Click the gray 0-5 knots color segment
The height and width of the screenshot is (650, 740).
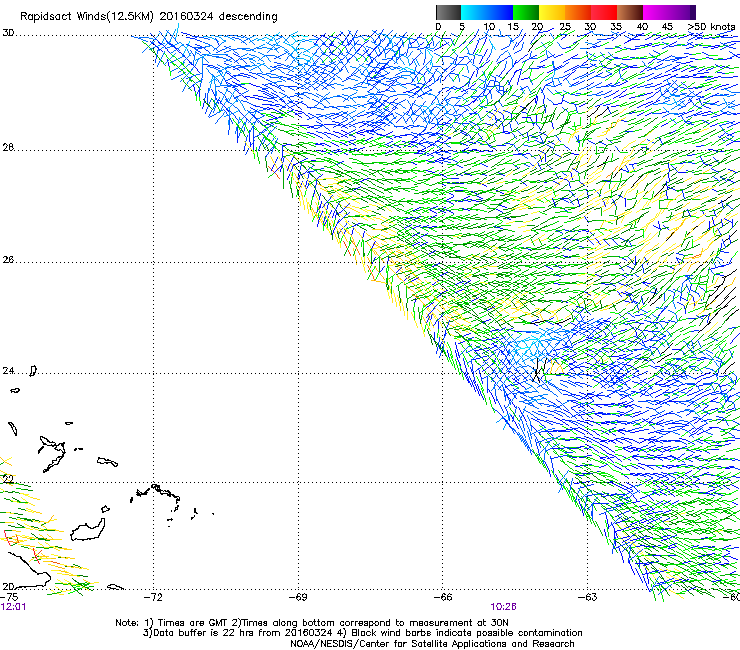pyautogui.click(x=449, y=12)
